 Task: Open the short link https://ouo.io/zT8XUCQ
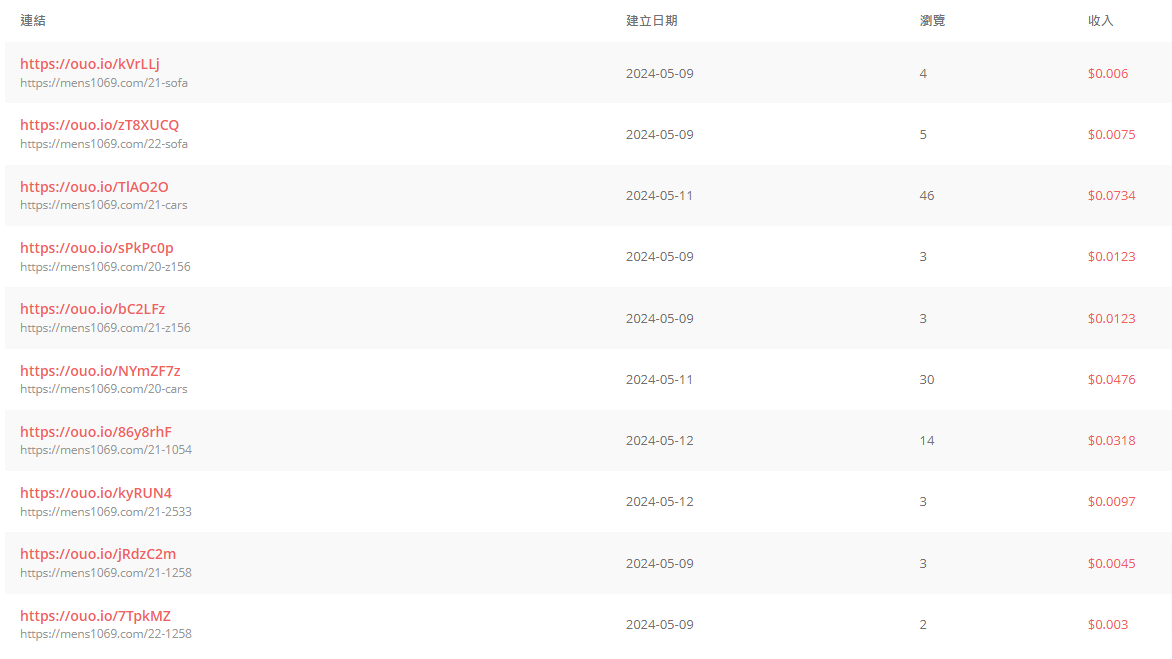coord(99,126)
